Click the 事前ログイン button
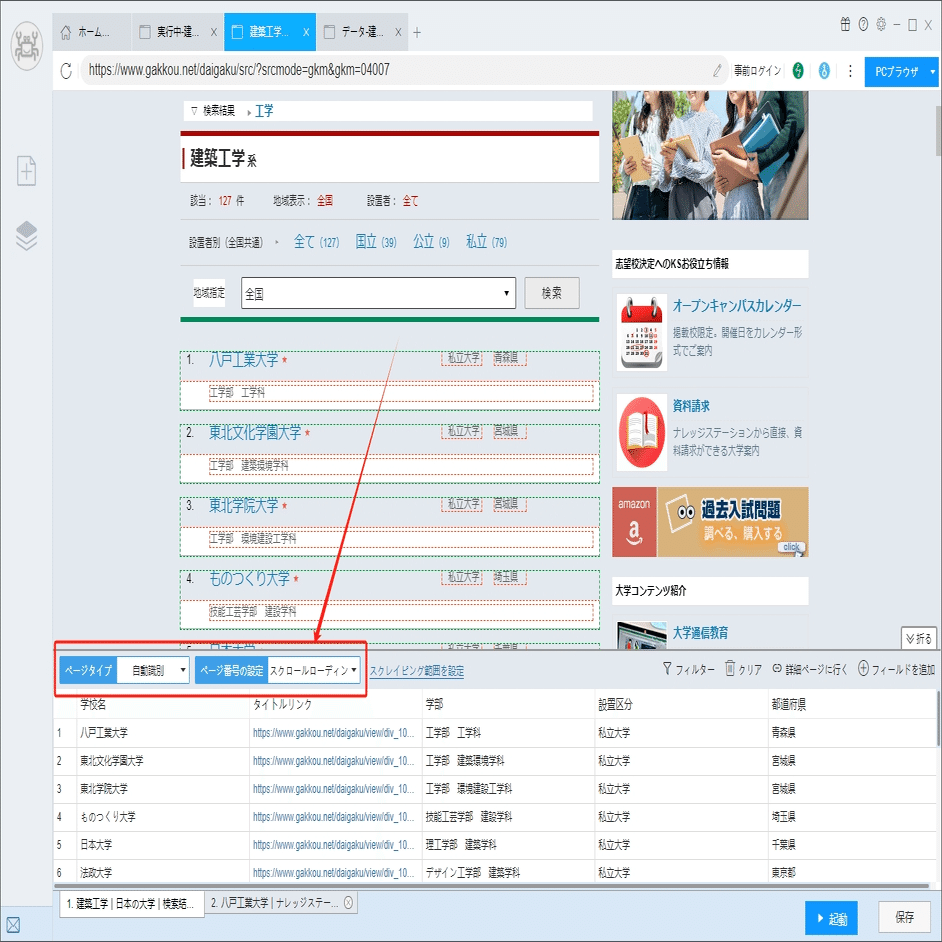Screen dimensions: 942x942 [x=757, y=71]
